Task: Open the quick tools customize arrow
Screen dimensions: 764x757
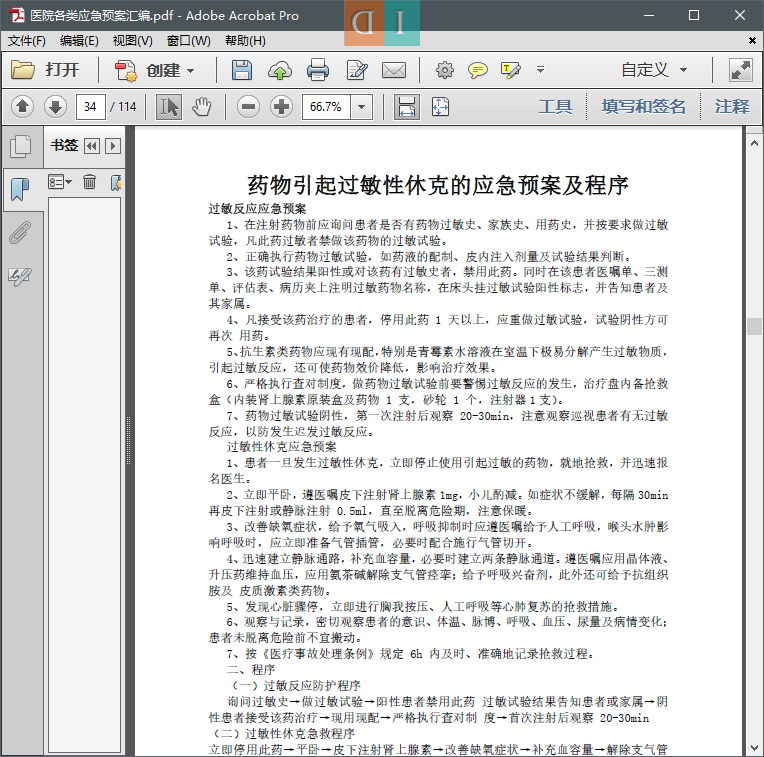Action: tap(540, 70)
